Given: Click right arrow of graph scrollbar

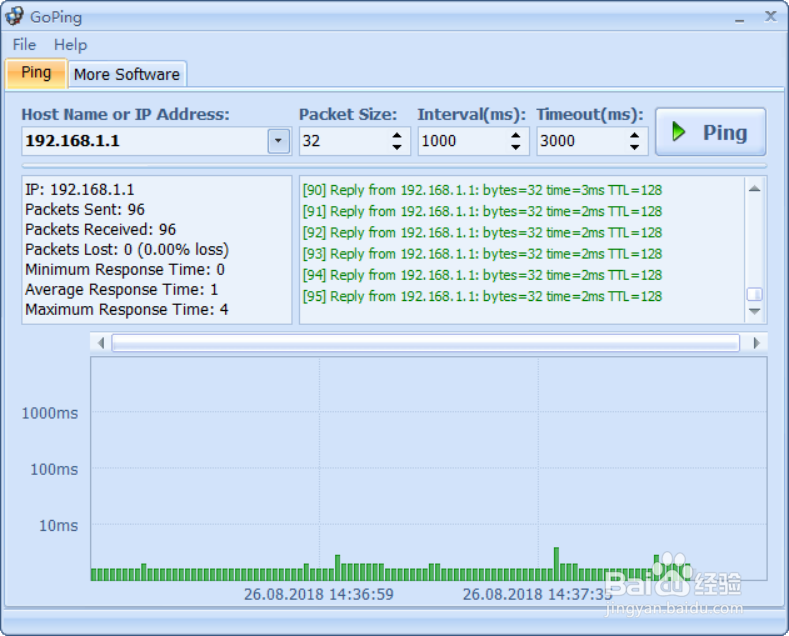Looking at the screenshot, I should tap(756, 343).
